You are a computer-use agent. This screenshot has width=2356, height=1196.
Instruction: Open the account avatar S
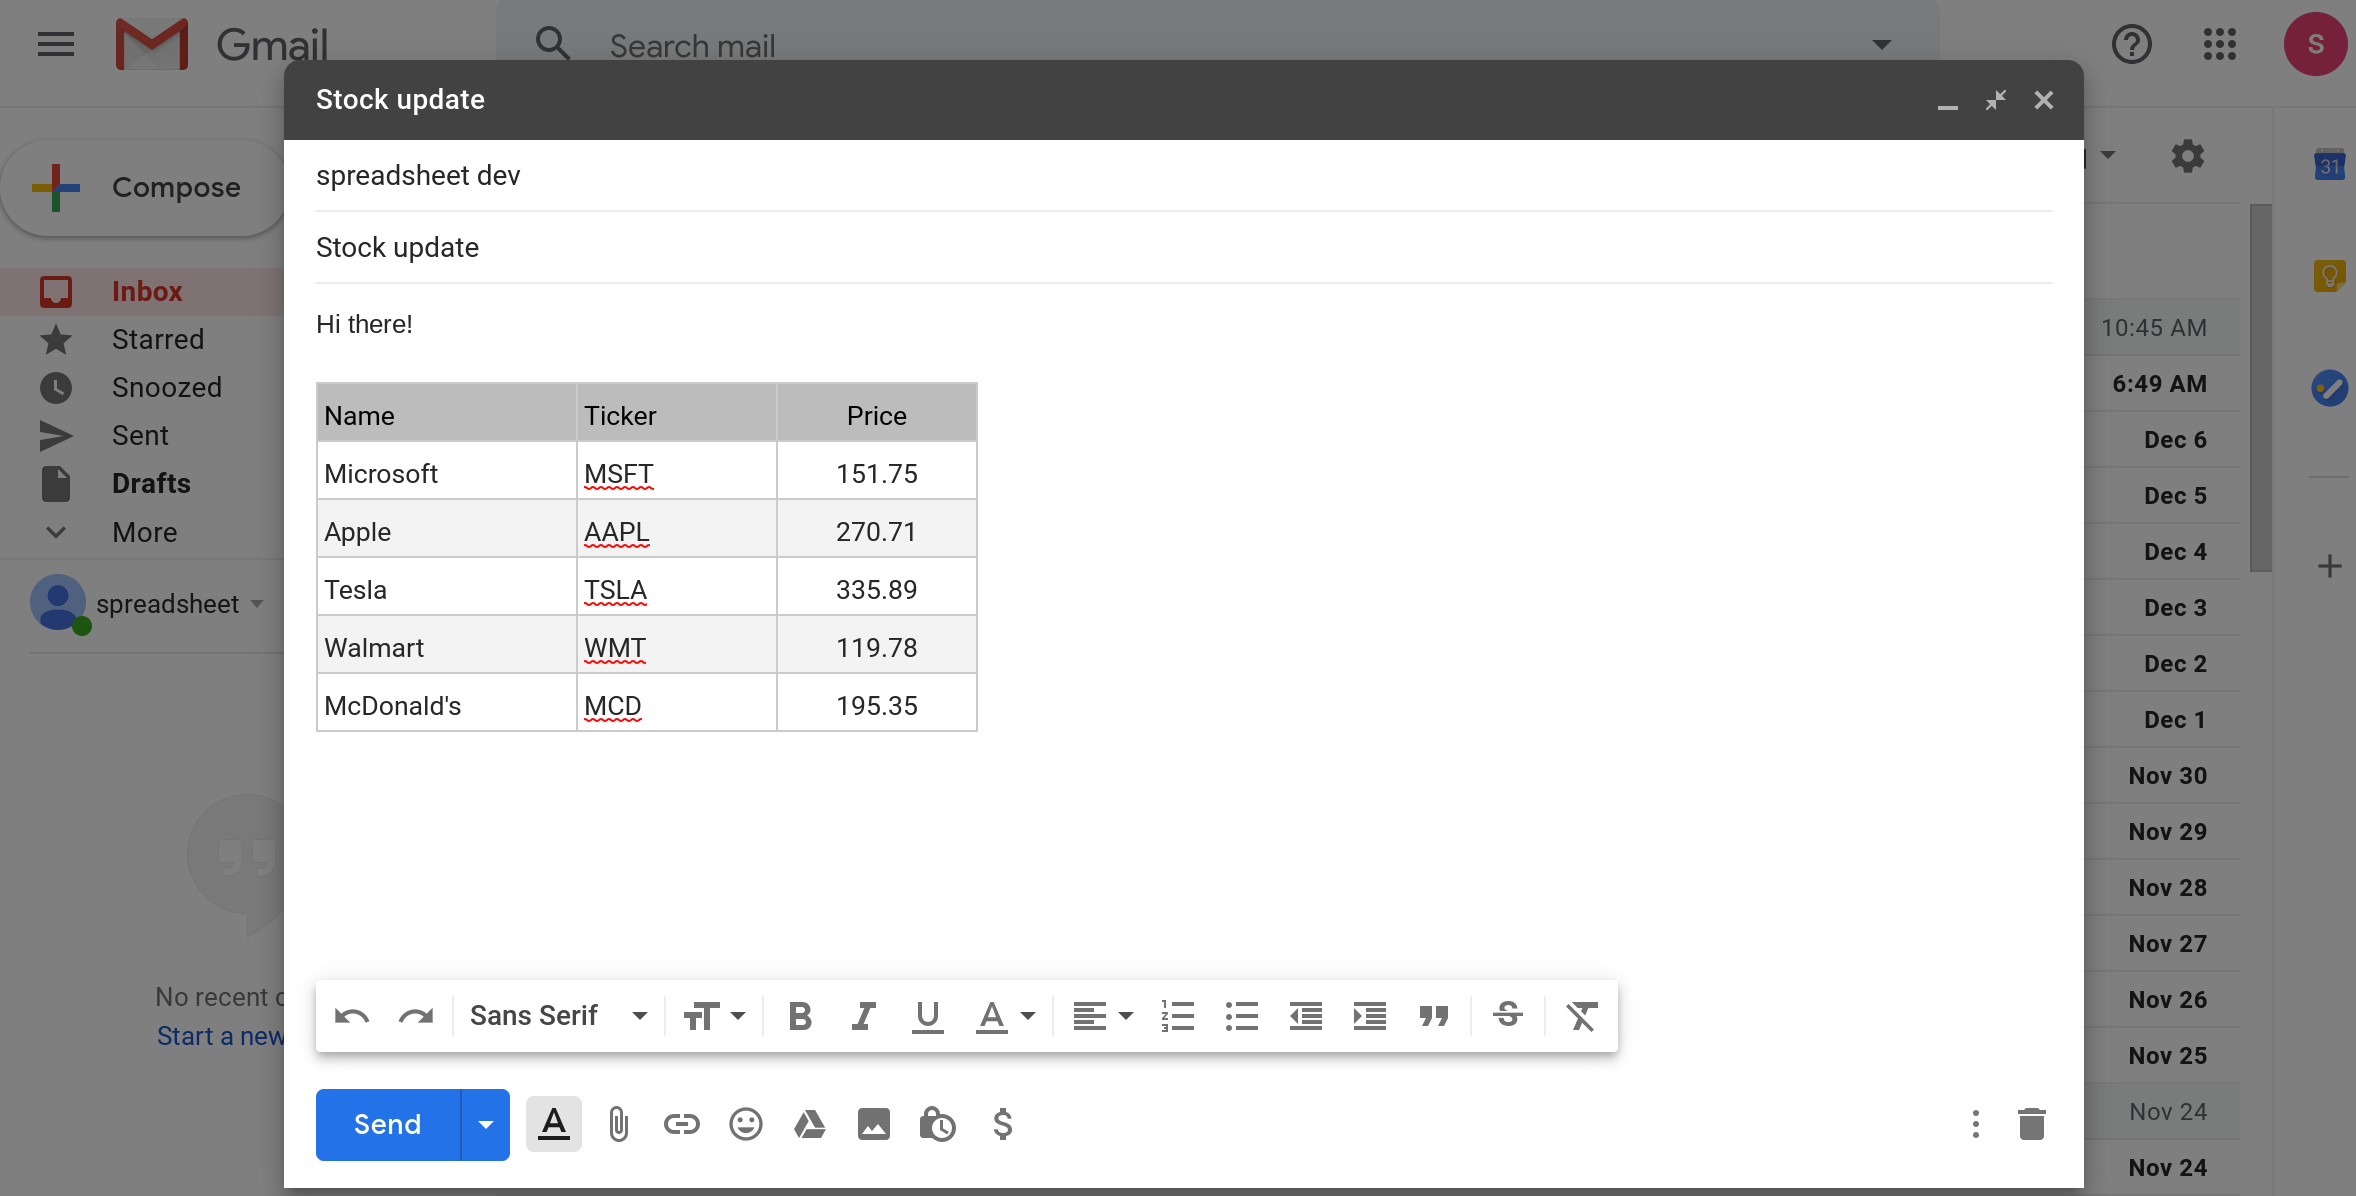click(x=2315, y=45)
